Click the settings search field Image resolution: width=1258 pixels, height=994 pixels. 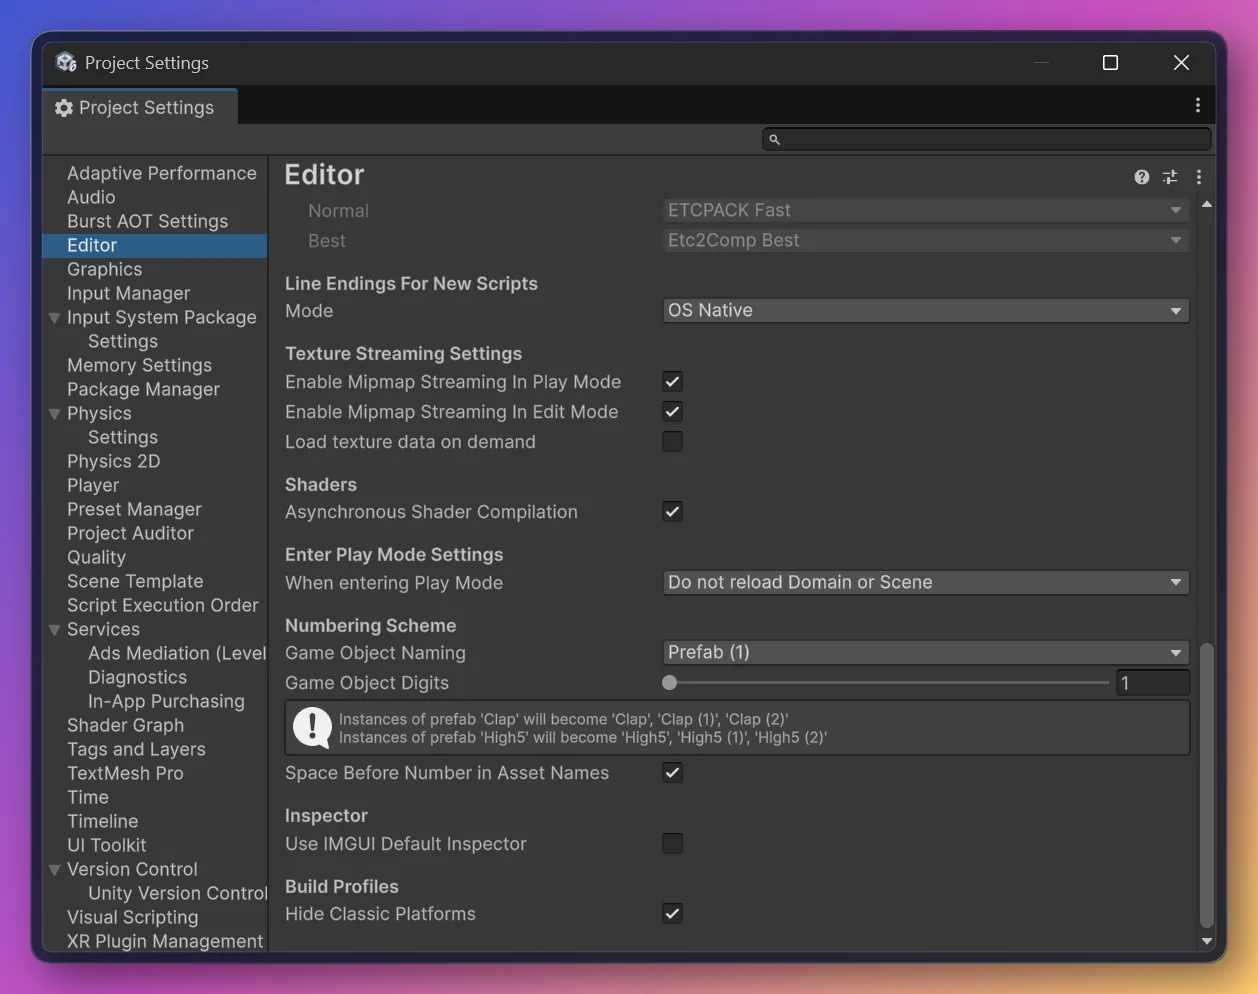(987, 139)
